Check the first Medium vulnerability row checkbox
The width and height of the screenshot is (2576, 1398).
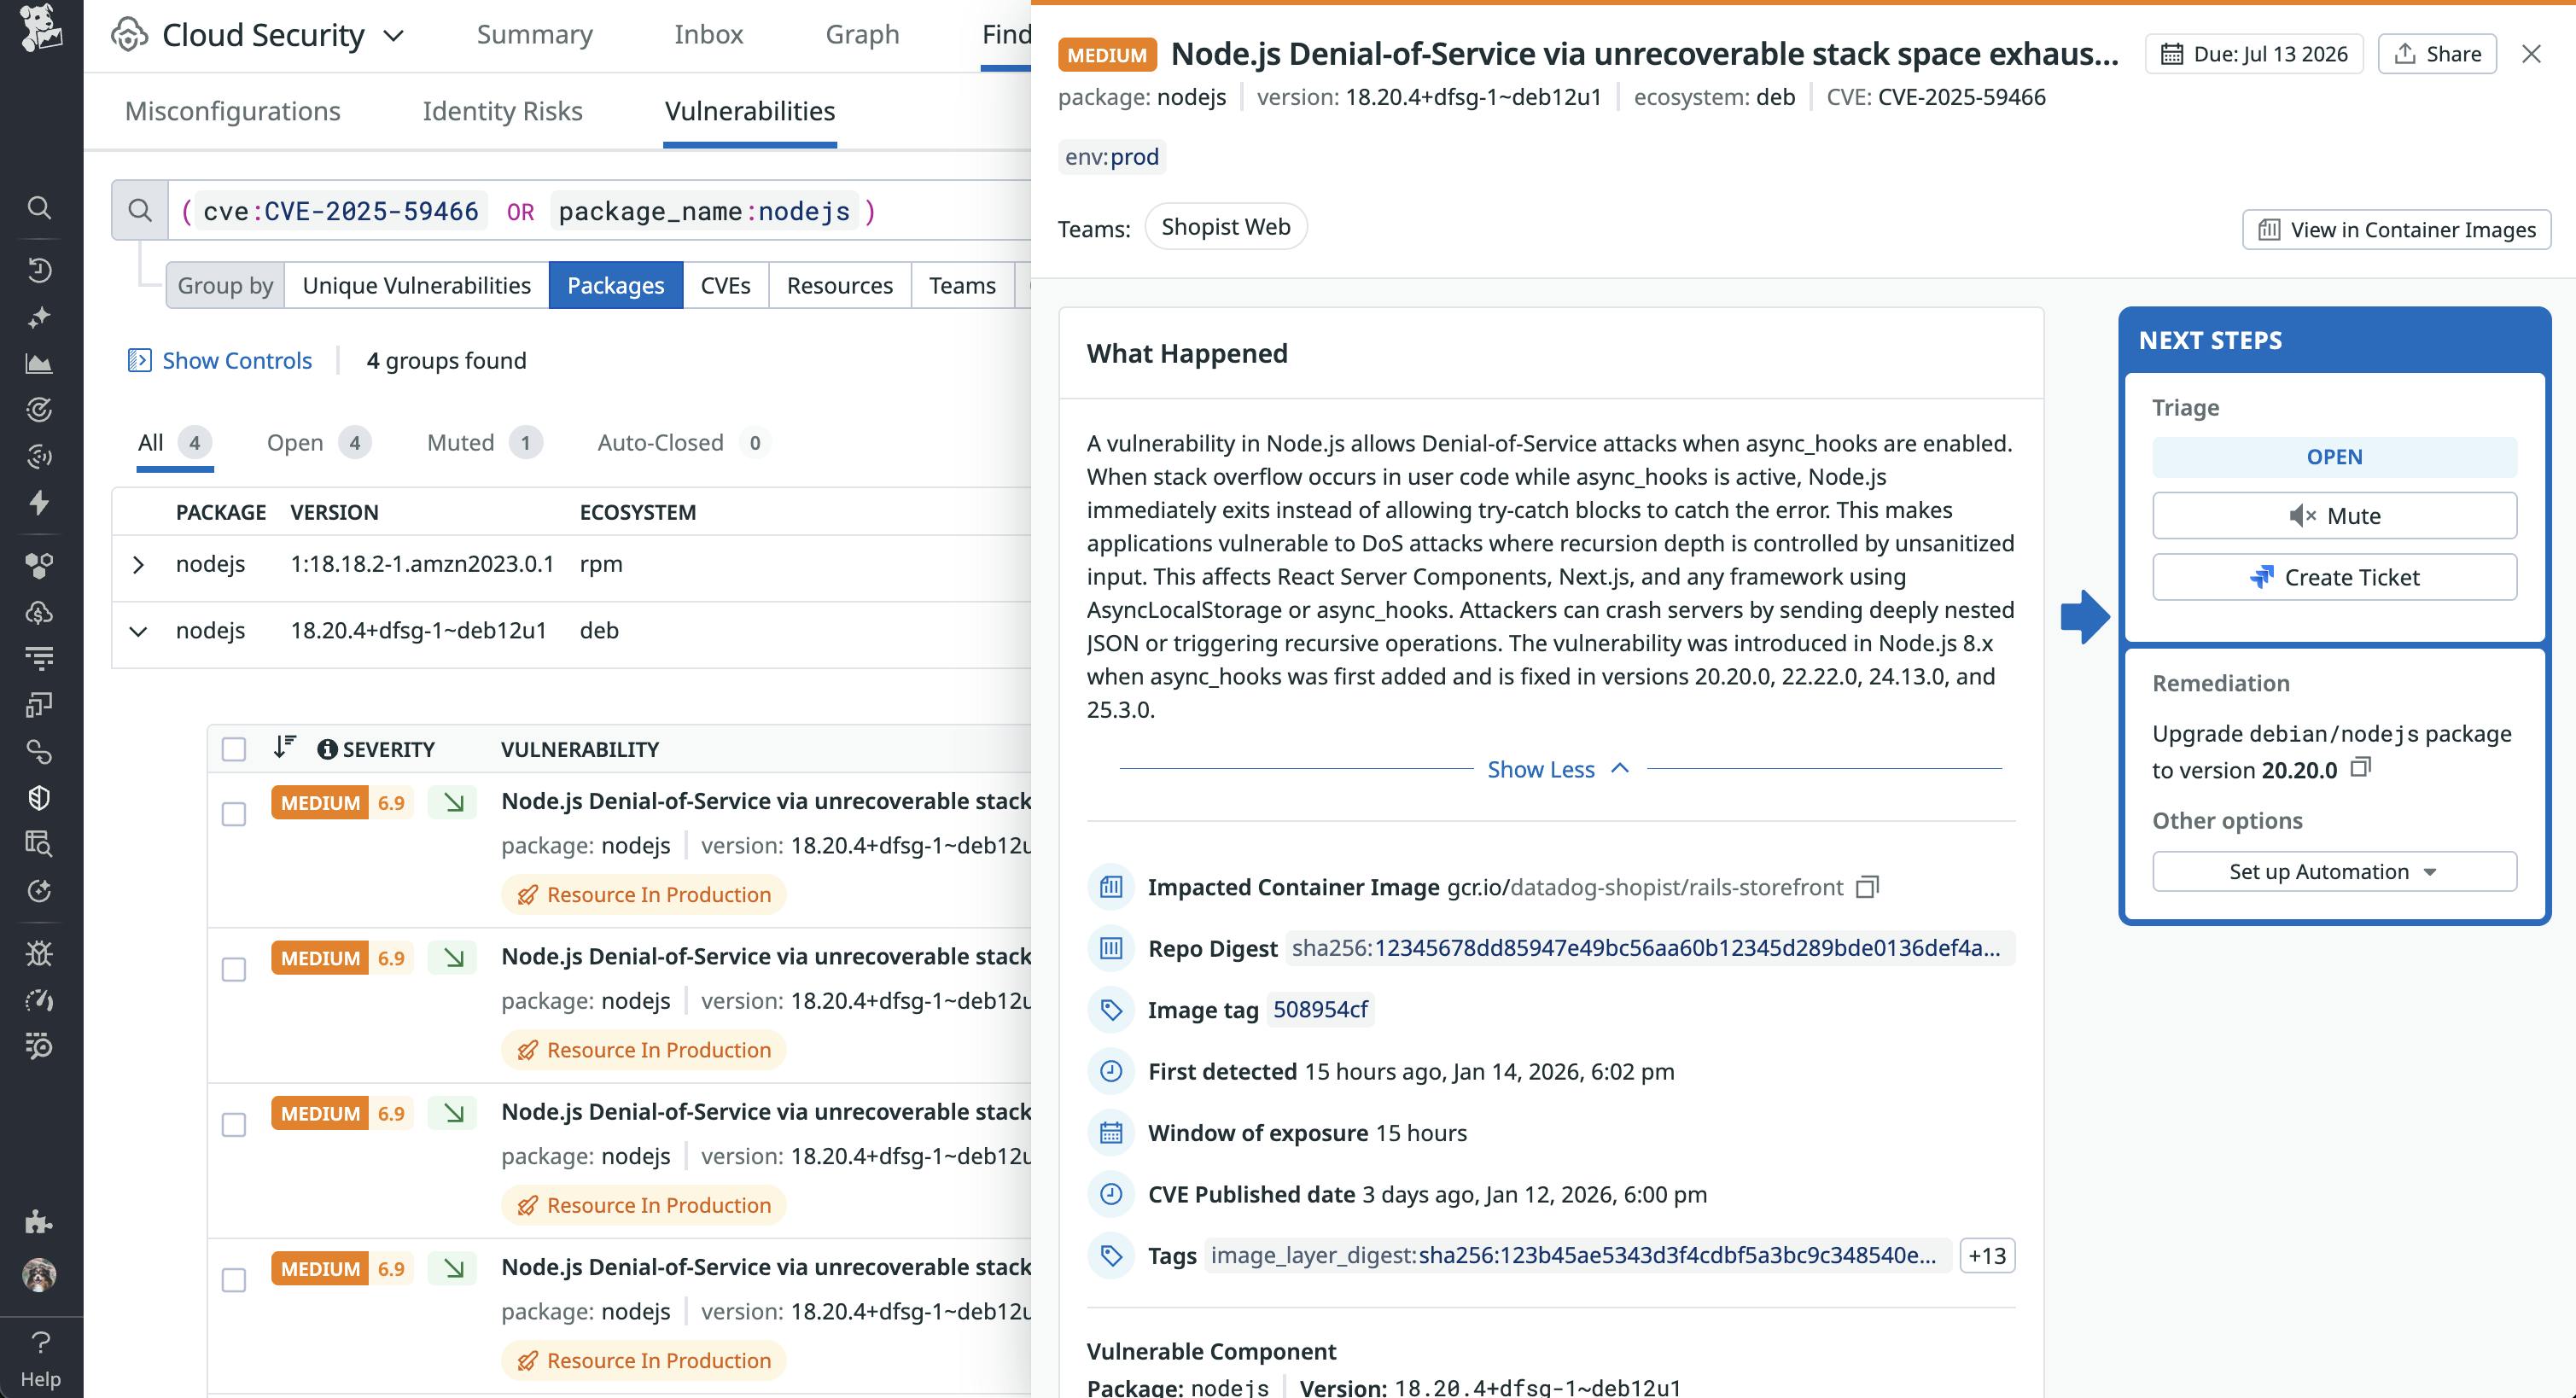[233, 815]
